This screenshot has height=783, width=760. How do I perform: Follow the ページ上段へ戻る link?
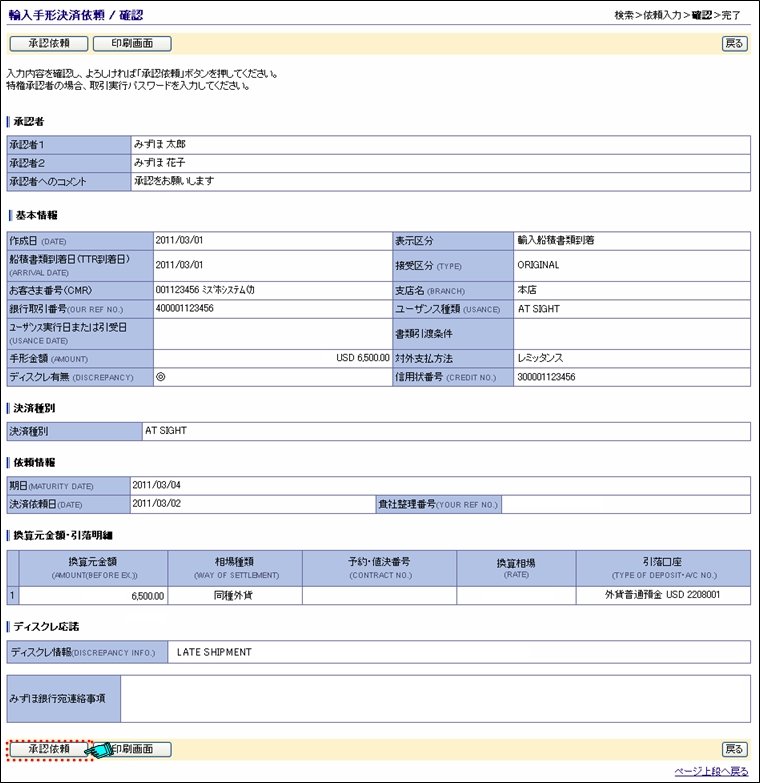click(x=712, y=772)
